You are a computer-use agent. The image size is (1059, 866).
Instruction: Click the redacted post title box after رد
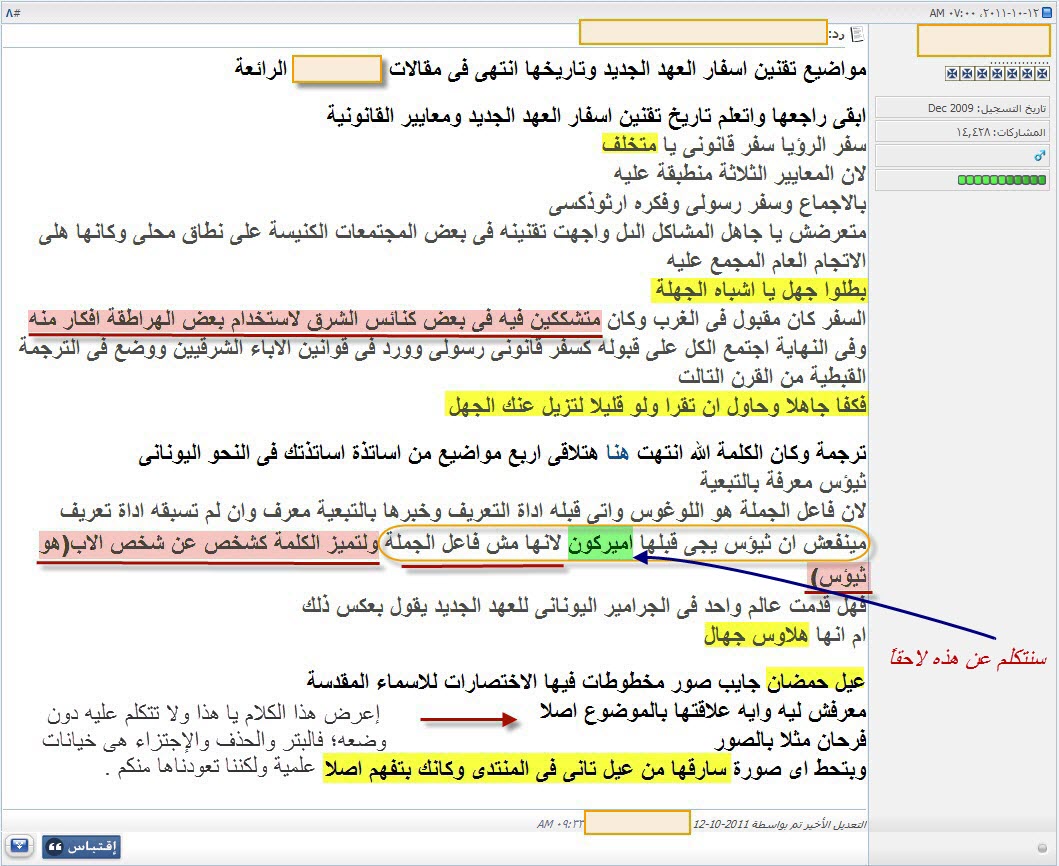point(702,32)
